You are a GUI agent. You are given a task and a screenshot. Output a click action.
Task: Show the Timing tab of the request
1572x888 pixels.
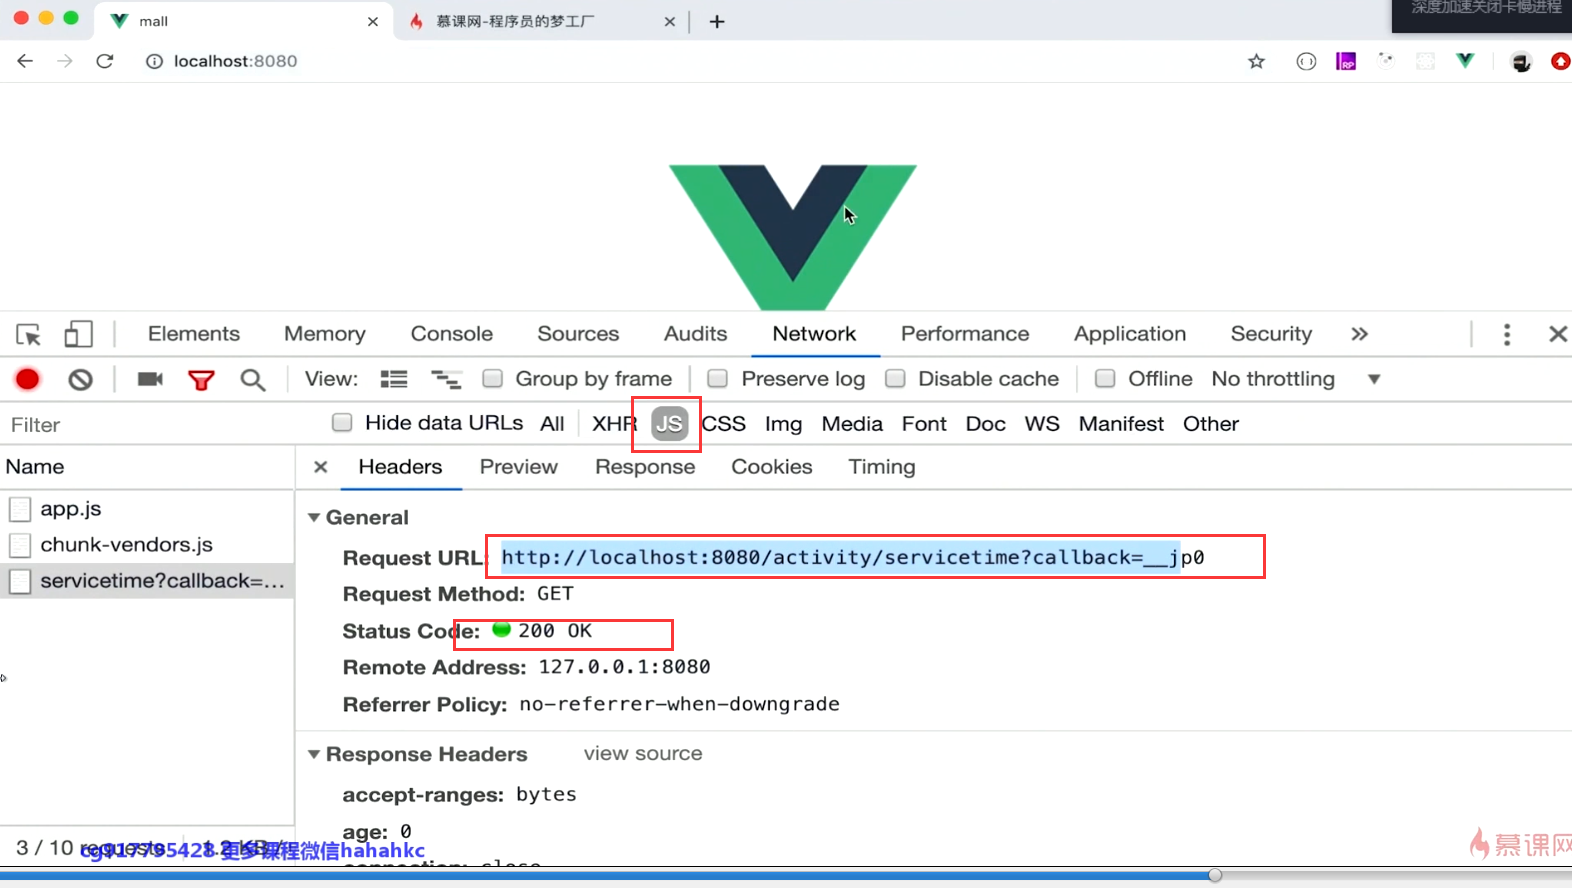pos(882,467)
